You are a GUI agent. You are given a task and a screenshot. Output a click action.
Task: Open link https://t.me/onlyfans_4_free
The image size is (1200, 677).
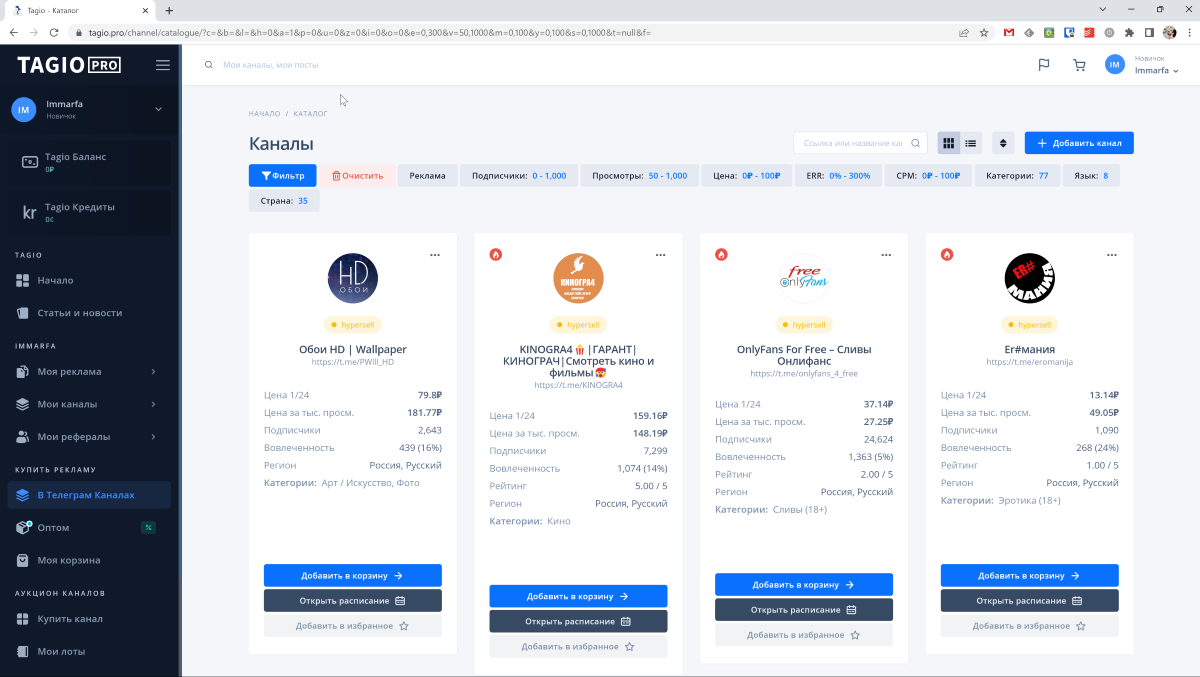pos(804,374)
